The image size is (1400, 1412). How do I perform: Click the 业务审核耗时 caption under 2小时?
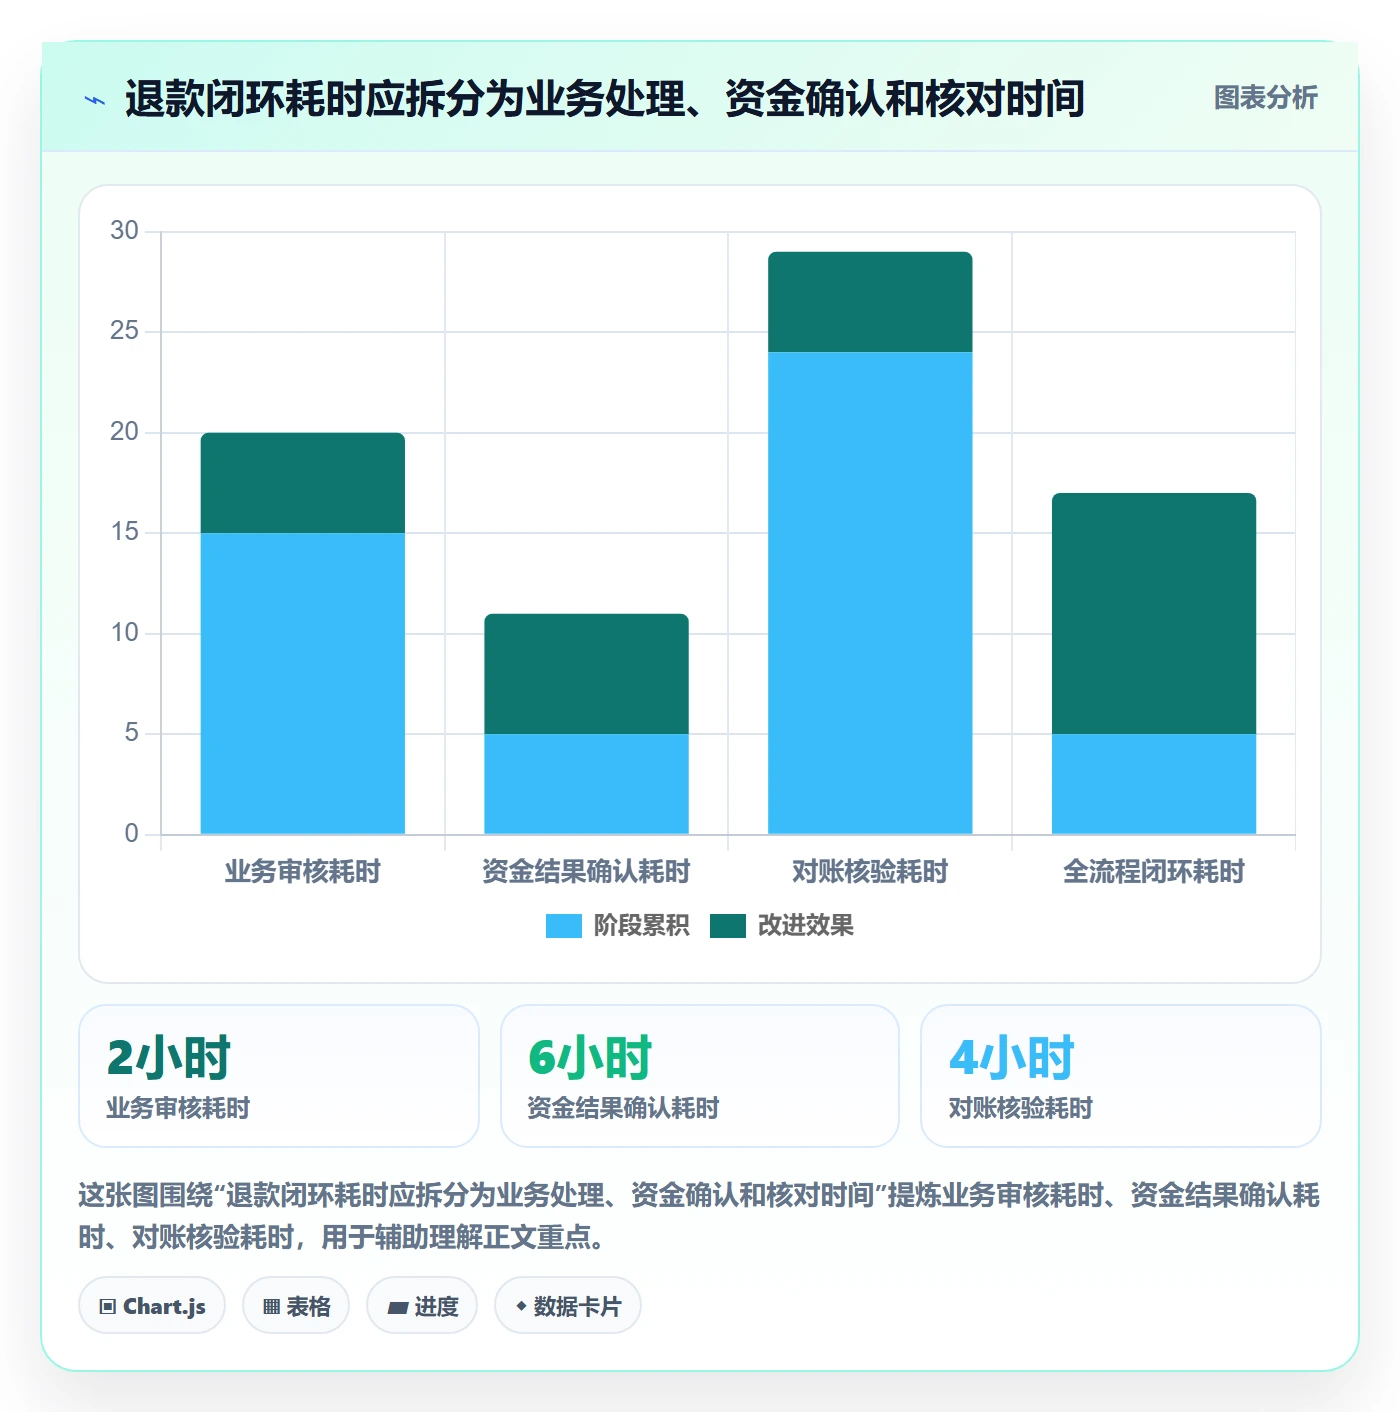(178, 1108)
